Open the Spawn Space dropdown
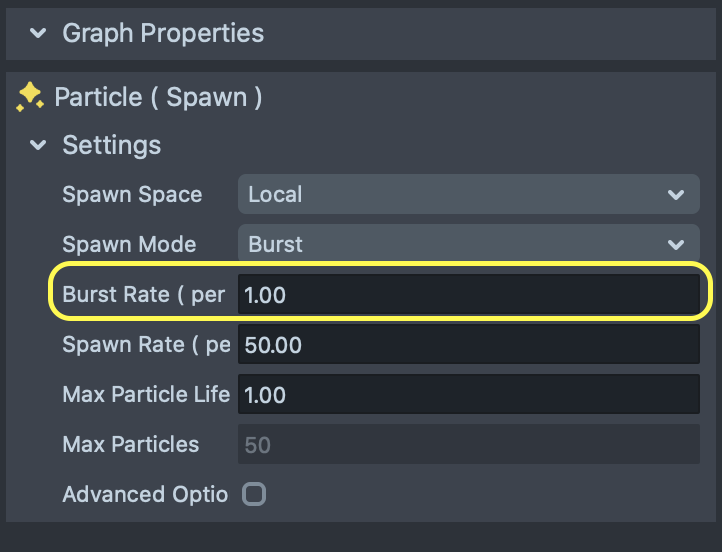The height and width of the screenshot is (552, 722). click(467, 194)
